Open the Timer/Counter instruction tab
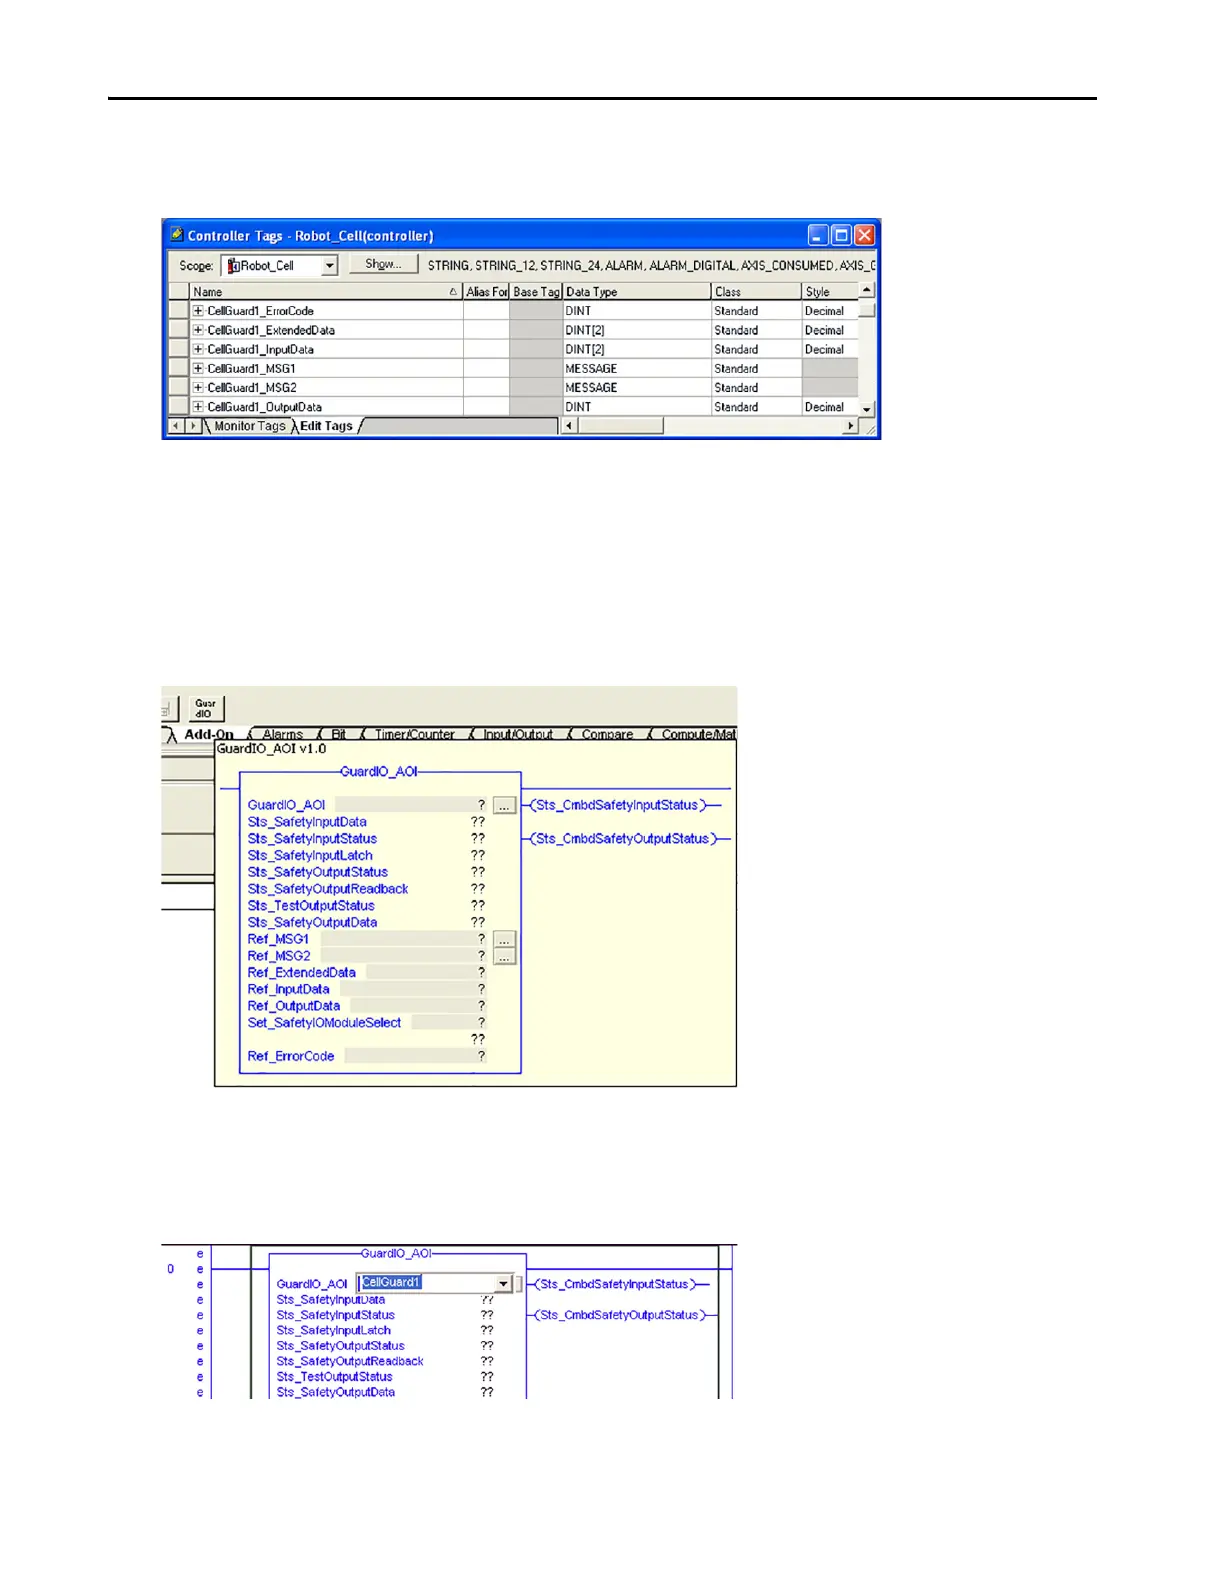Viewport: 1224px width, 1584px height. point(414,734)
